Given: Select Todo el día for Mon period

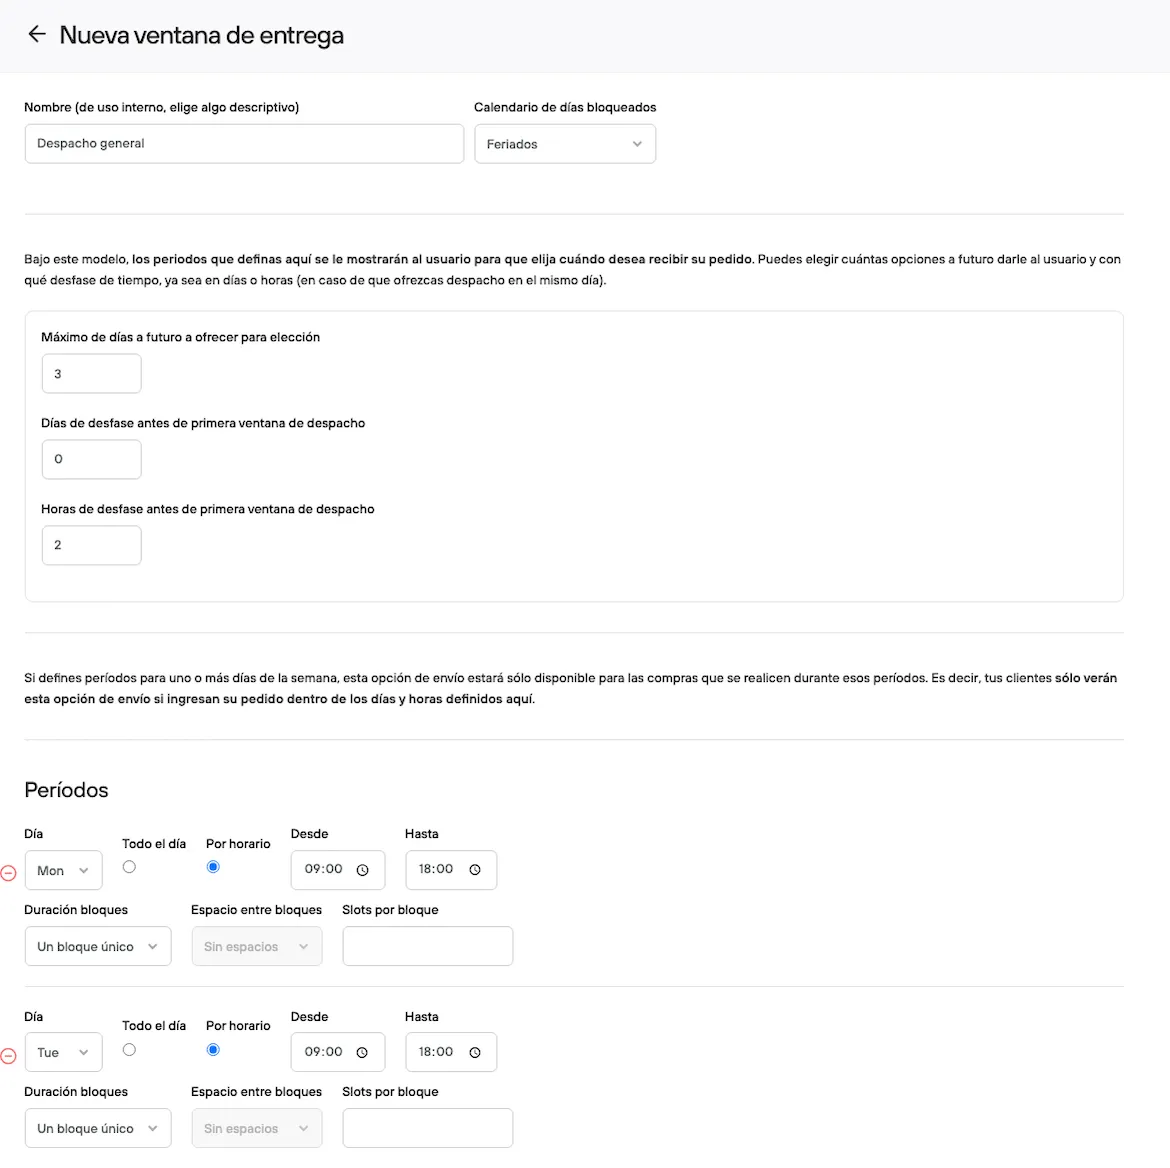Looking at the screenshot, I should click(129, 867).
